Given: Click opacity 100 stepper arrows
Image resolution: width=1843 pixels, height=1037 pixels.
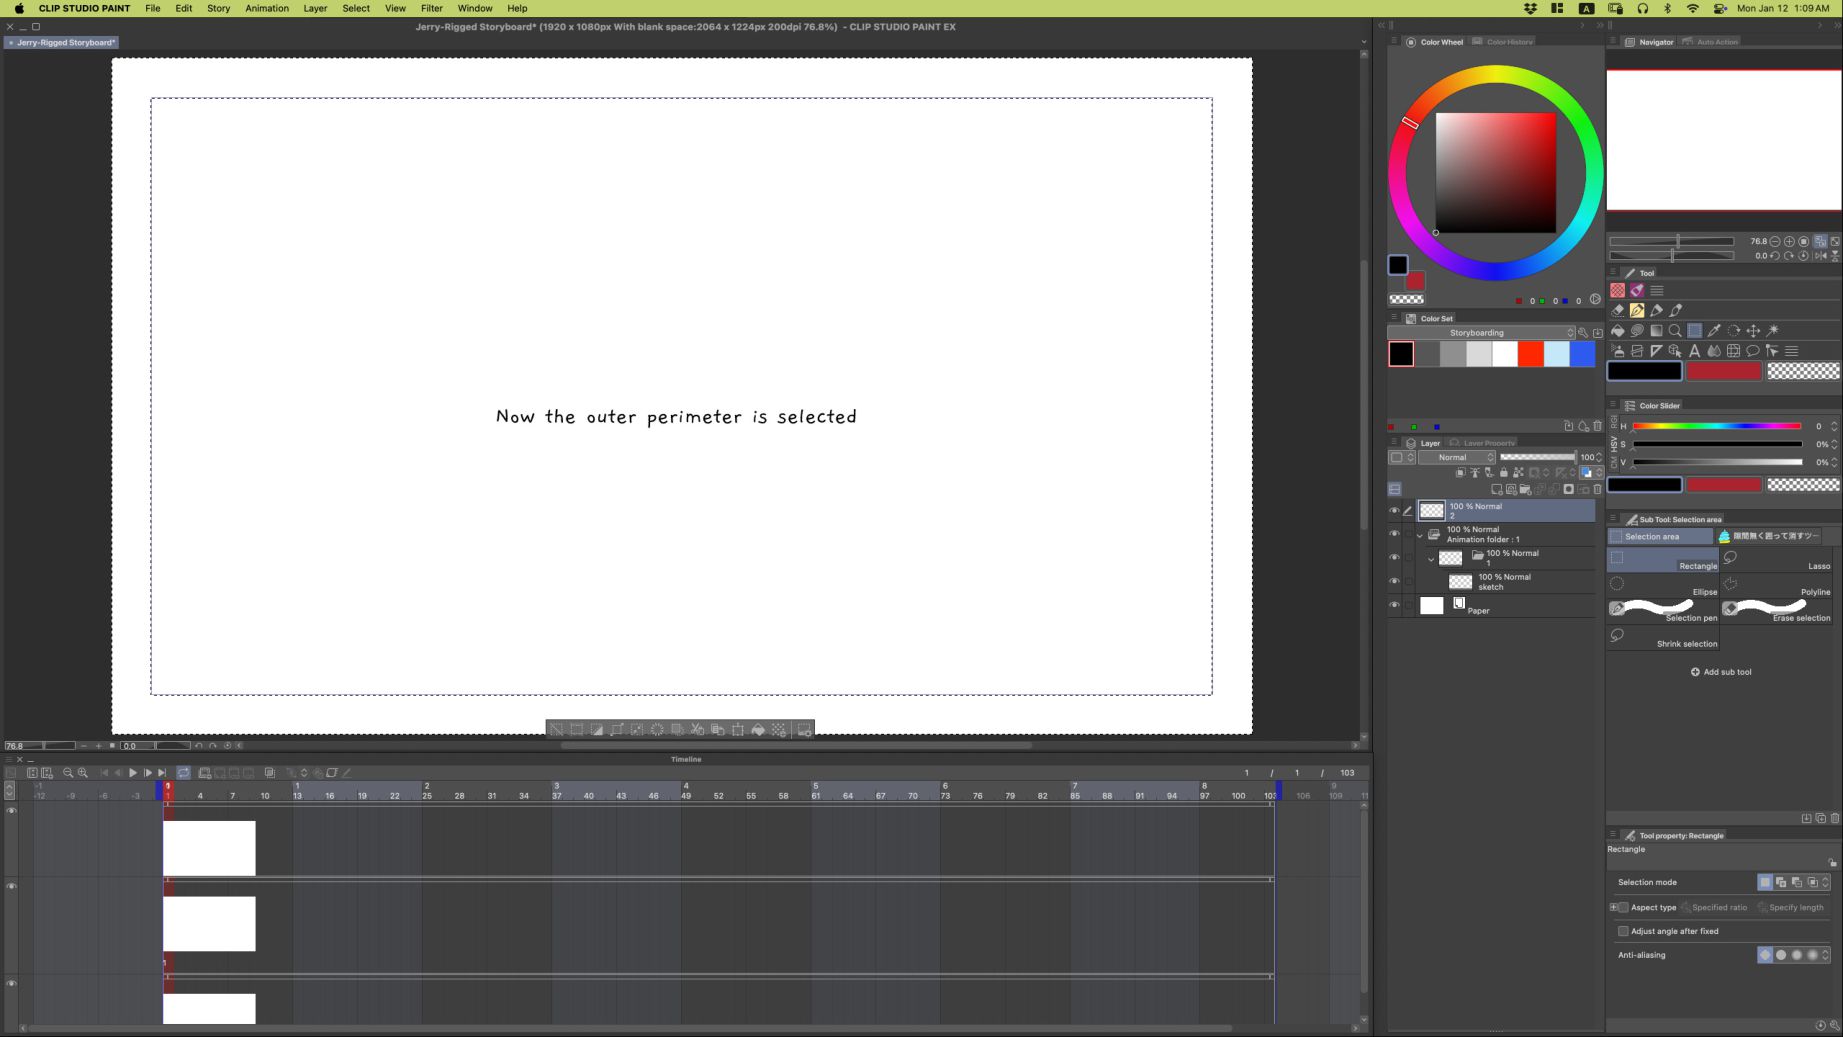Looking at the screenshot, I should tap(1599, 457).
